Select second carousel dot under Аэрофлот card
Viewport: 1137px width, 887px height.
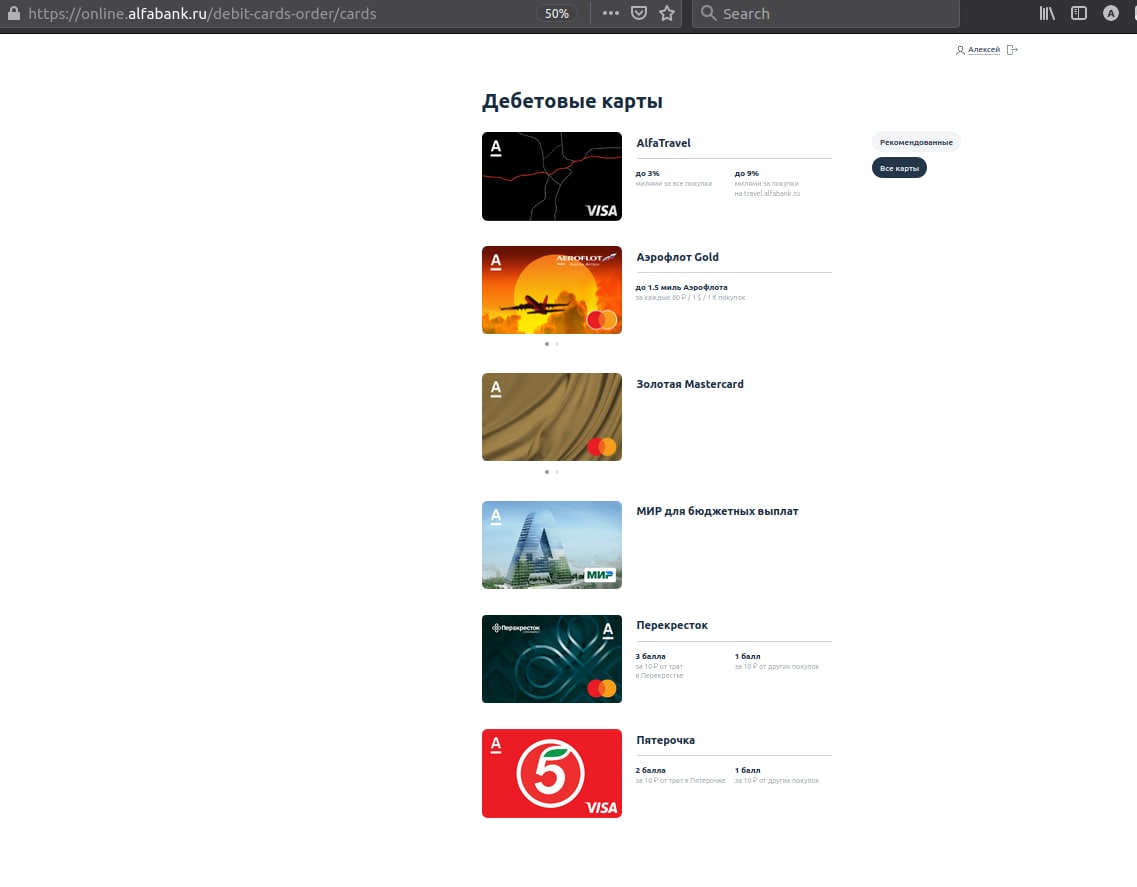557,344
